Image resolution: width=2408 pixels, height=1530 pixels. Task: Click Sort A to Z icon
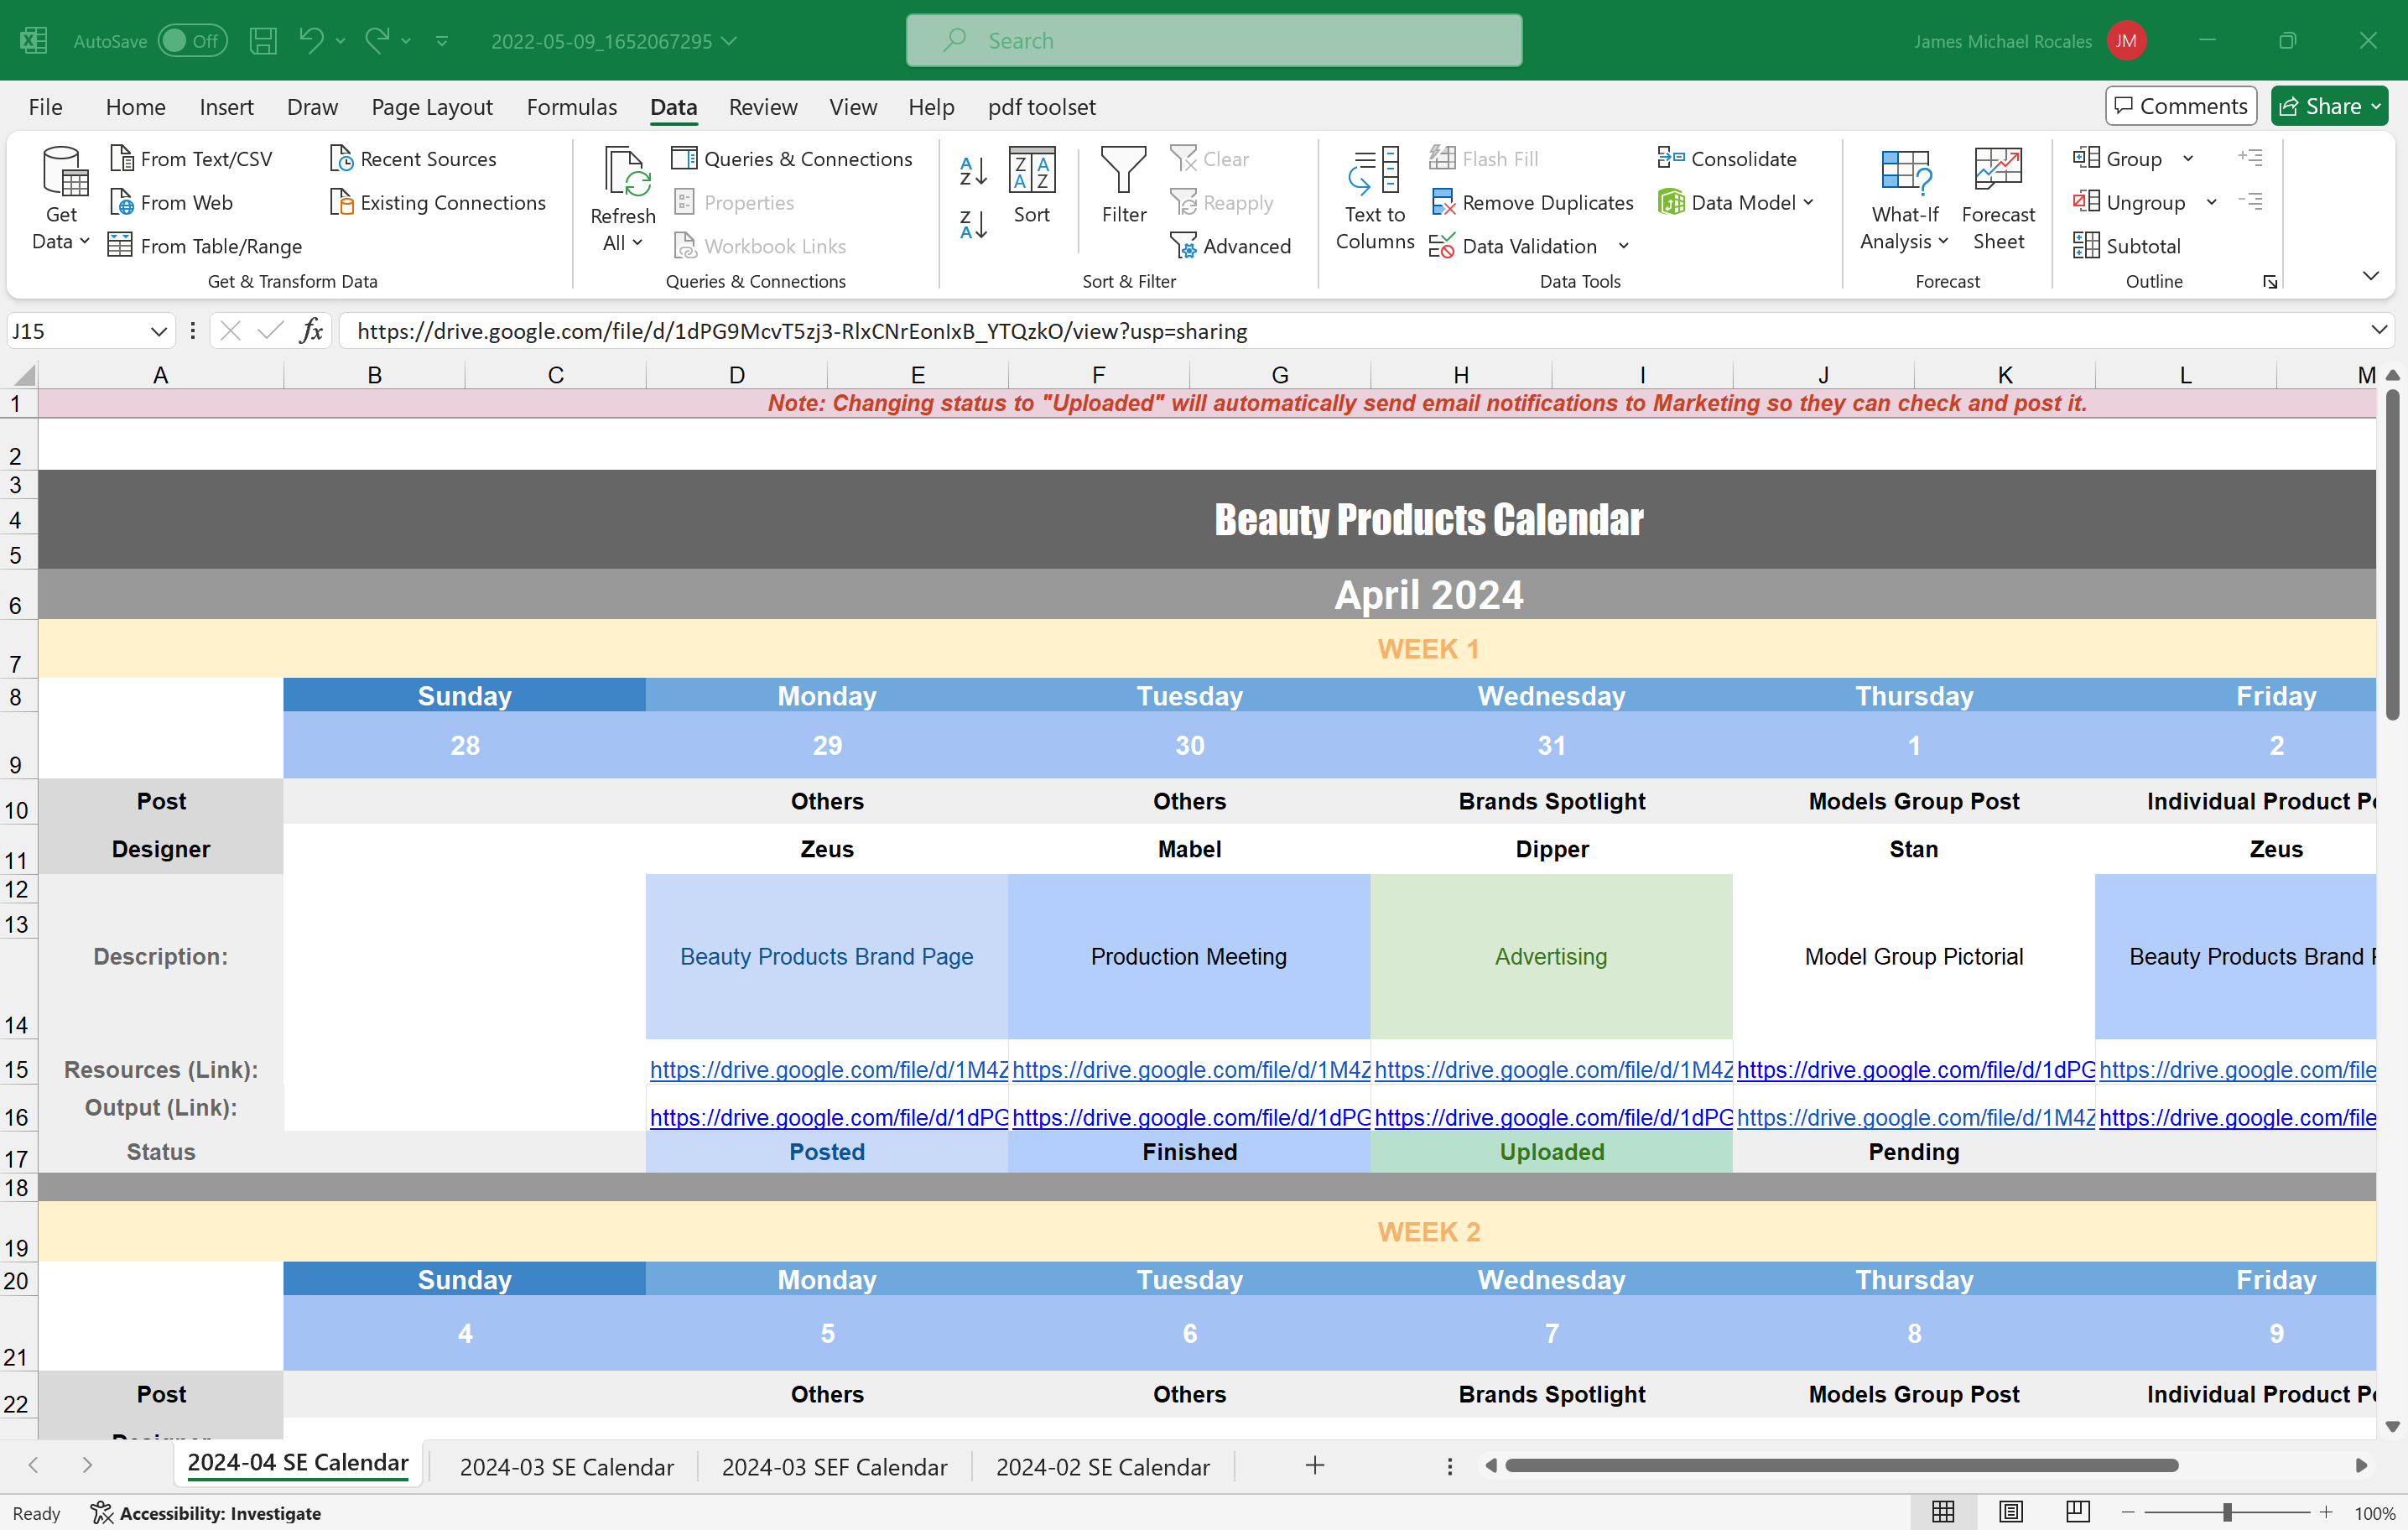point(972,171)
